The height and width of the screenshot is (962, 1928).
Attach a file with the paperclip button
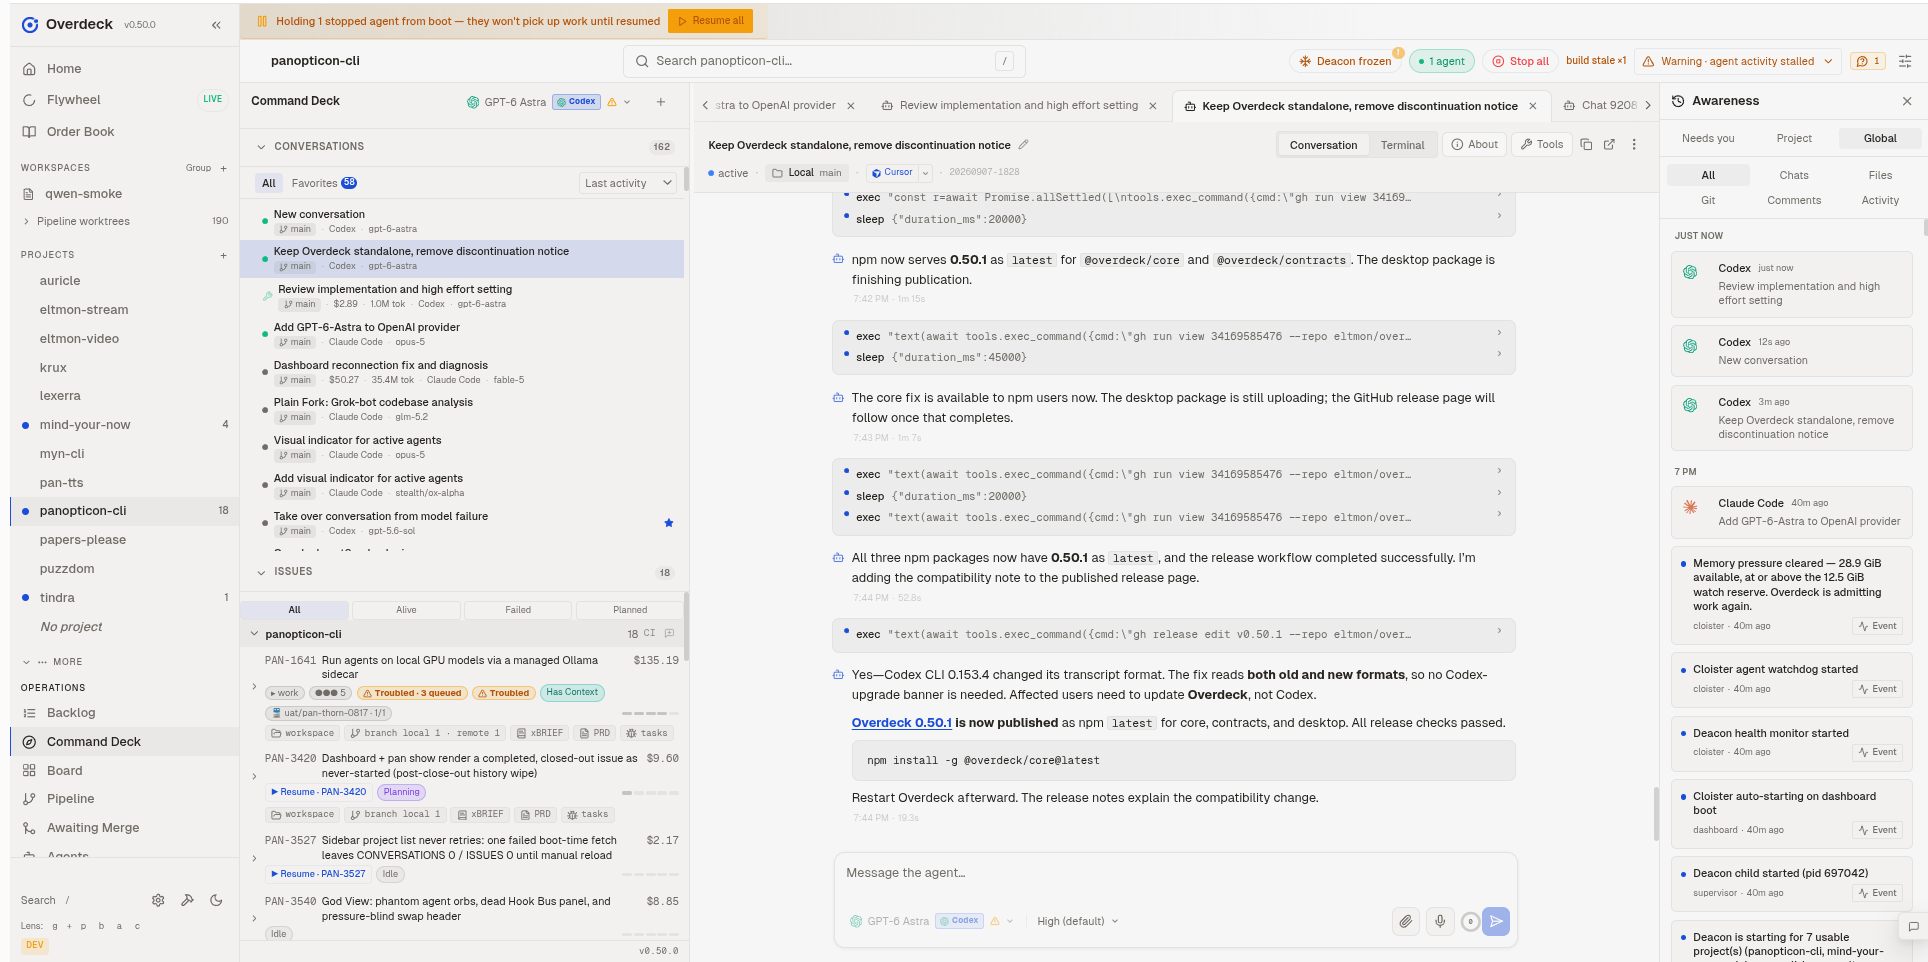(1405, 921)
